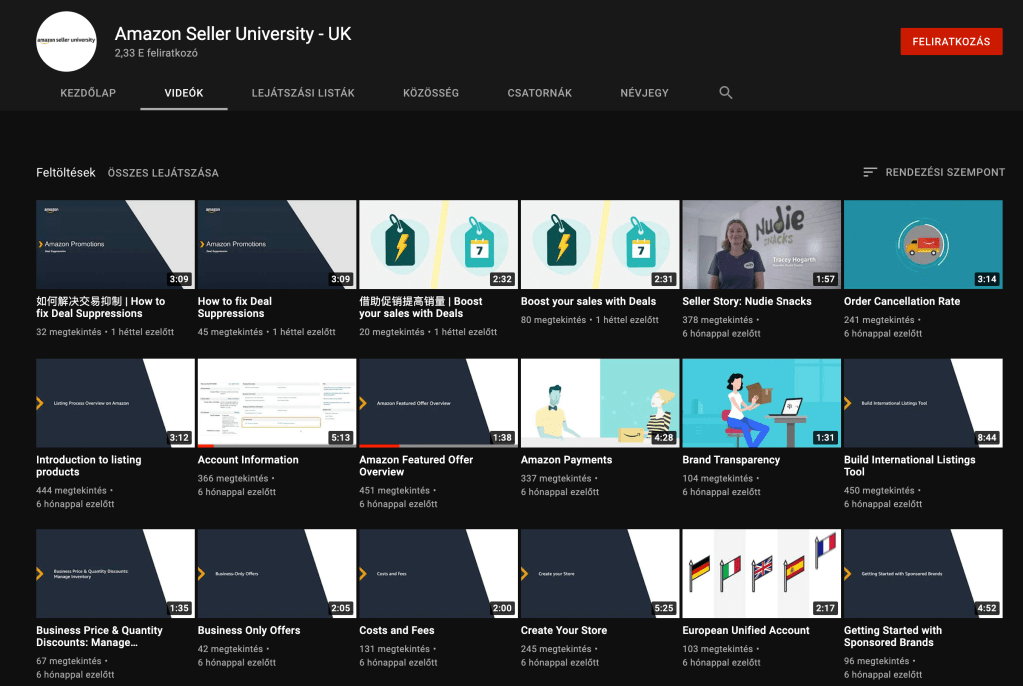Click the 'Costs and Fees' video title
The image size is (1023, 686).
point(397,631)
